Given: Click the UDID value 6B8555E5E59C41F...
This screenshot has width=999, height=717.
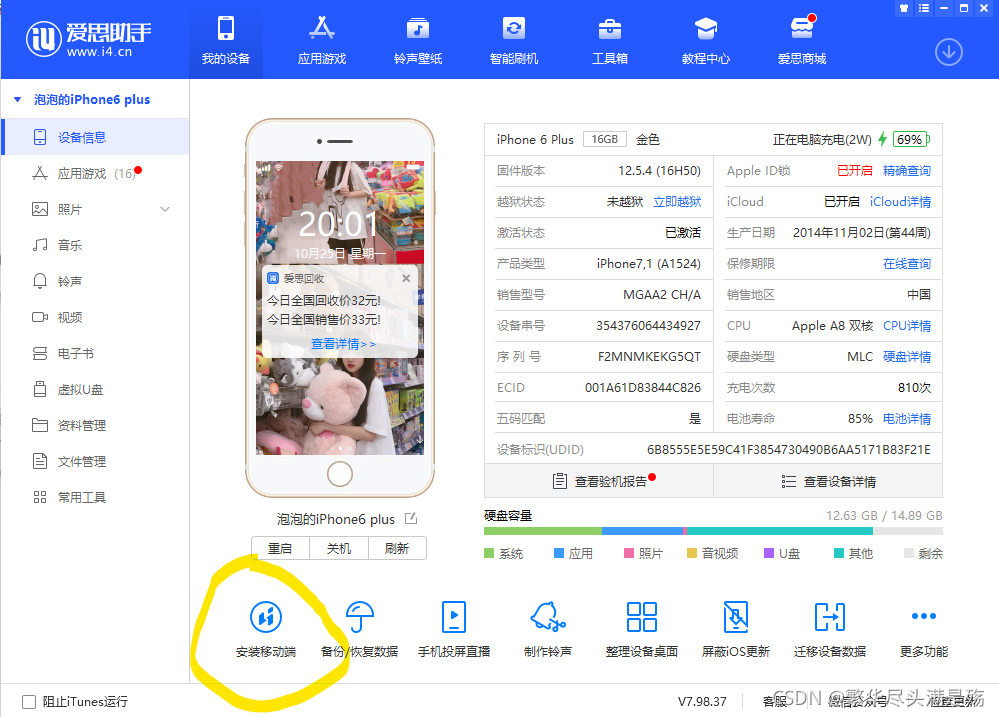Looking at the screenshot, I should tap(789, 450).
